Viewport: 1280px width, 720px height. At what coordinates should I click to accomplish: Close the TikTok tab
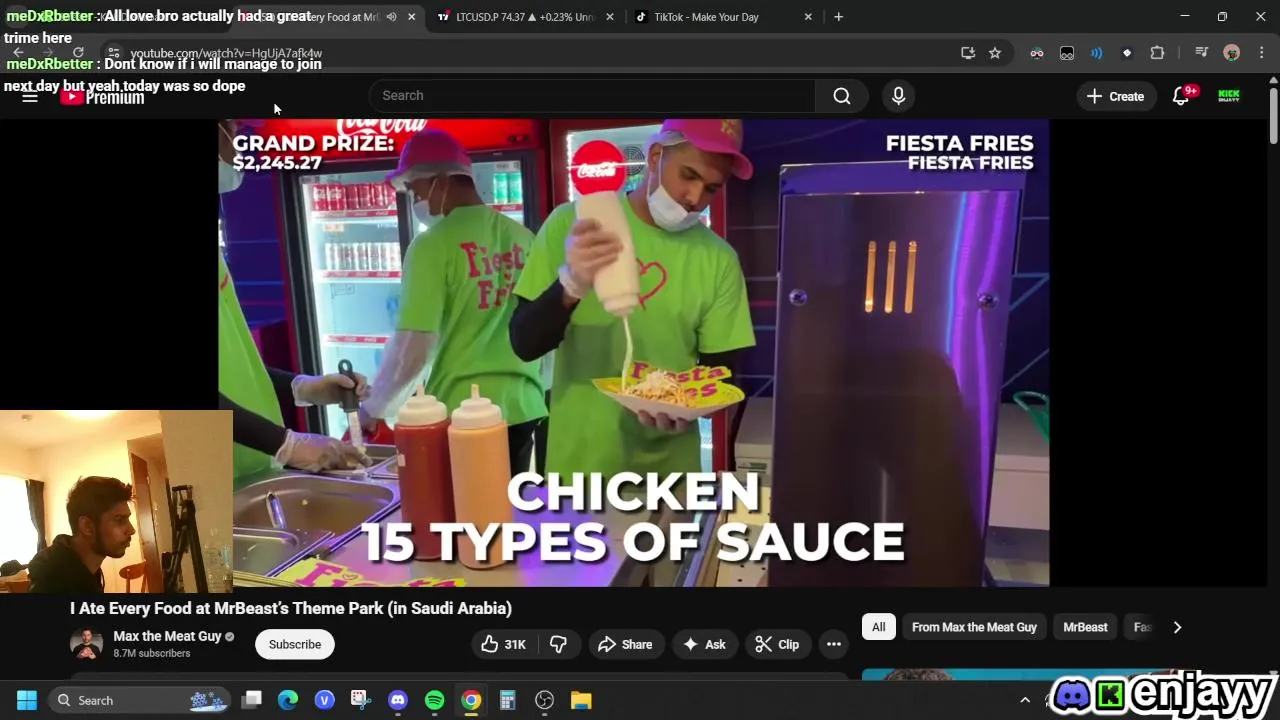pyautogui.click(x=808, y=17)
